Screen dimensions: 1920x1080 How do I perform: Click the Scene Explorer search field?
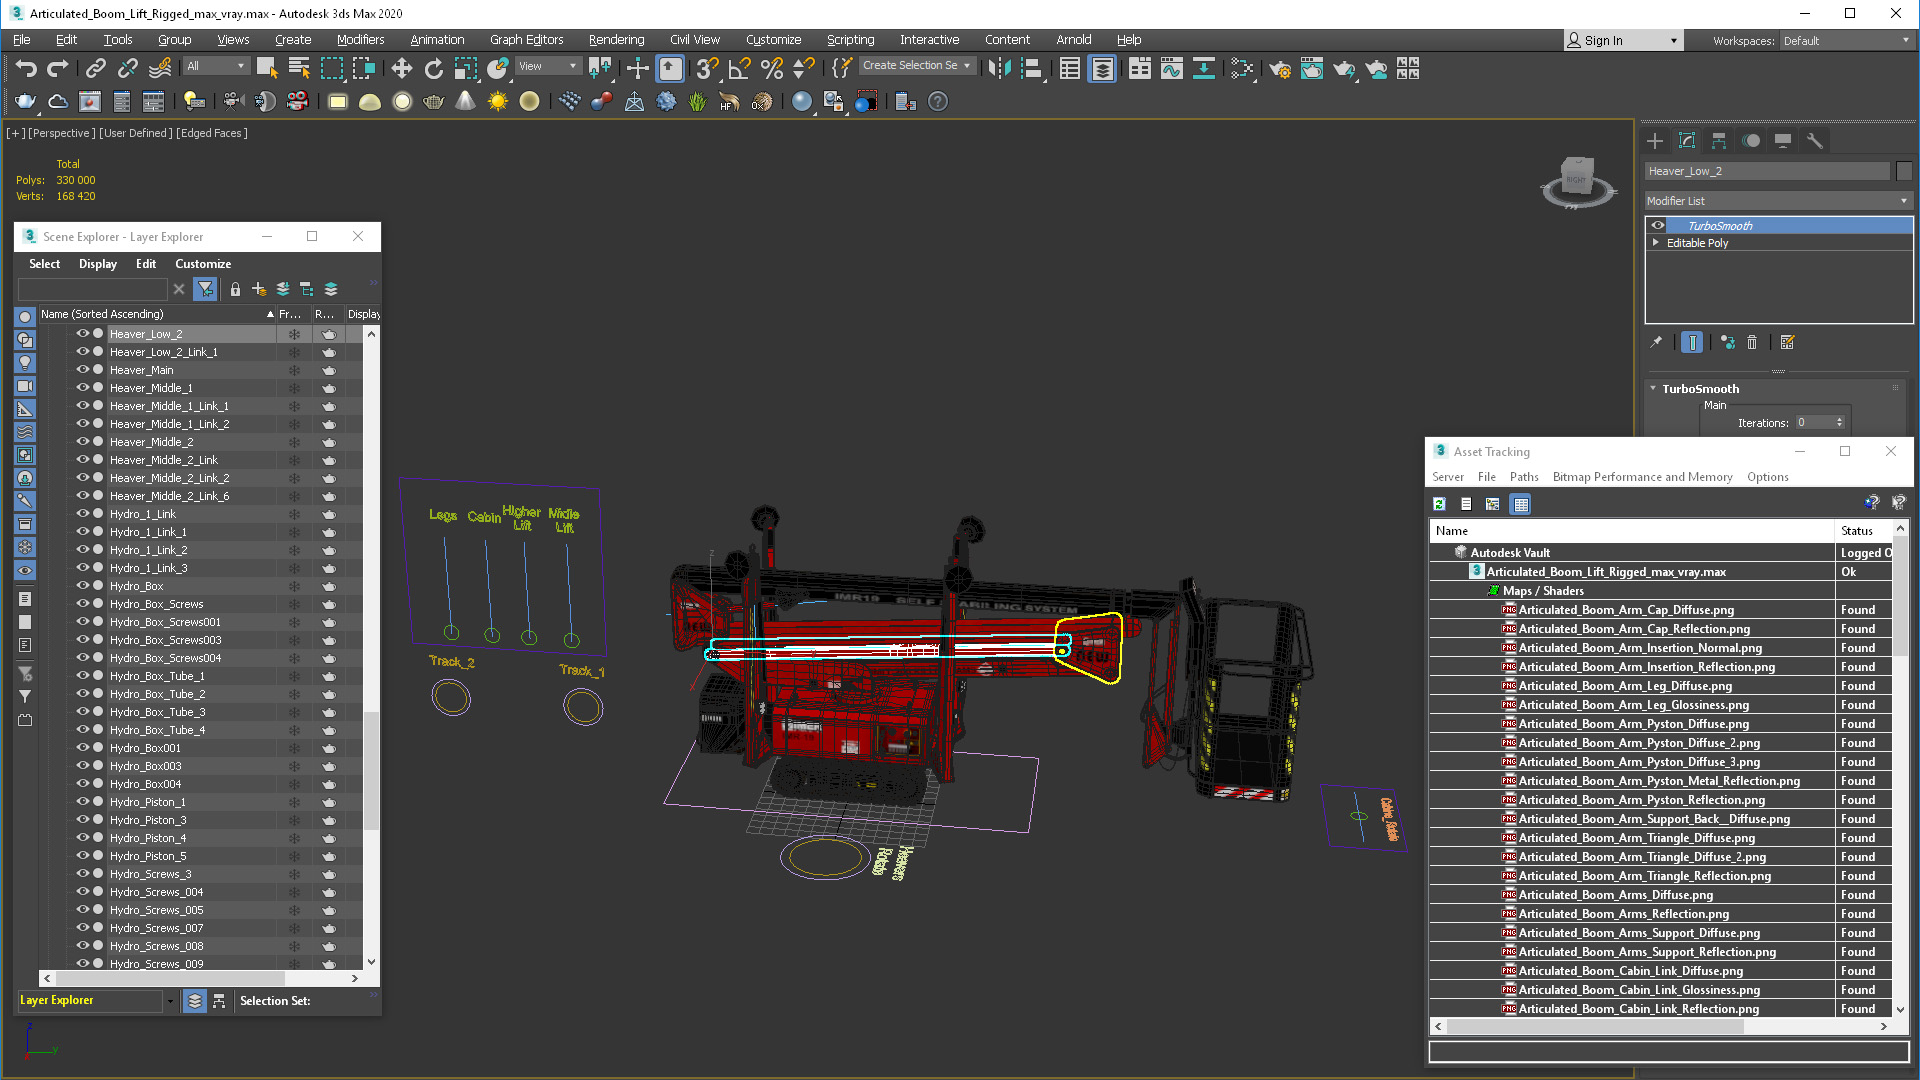click(x=93, y=289)
